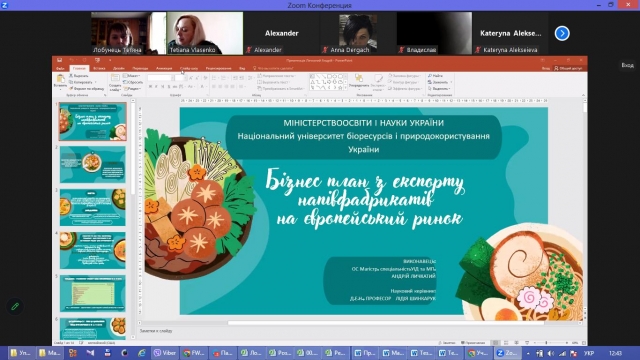The height and width of the screenshot is (360, 640).
Task: Open the Слайд-шоу ribbon tab
Action: coord(189,69)
